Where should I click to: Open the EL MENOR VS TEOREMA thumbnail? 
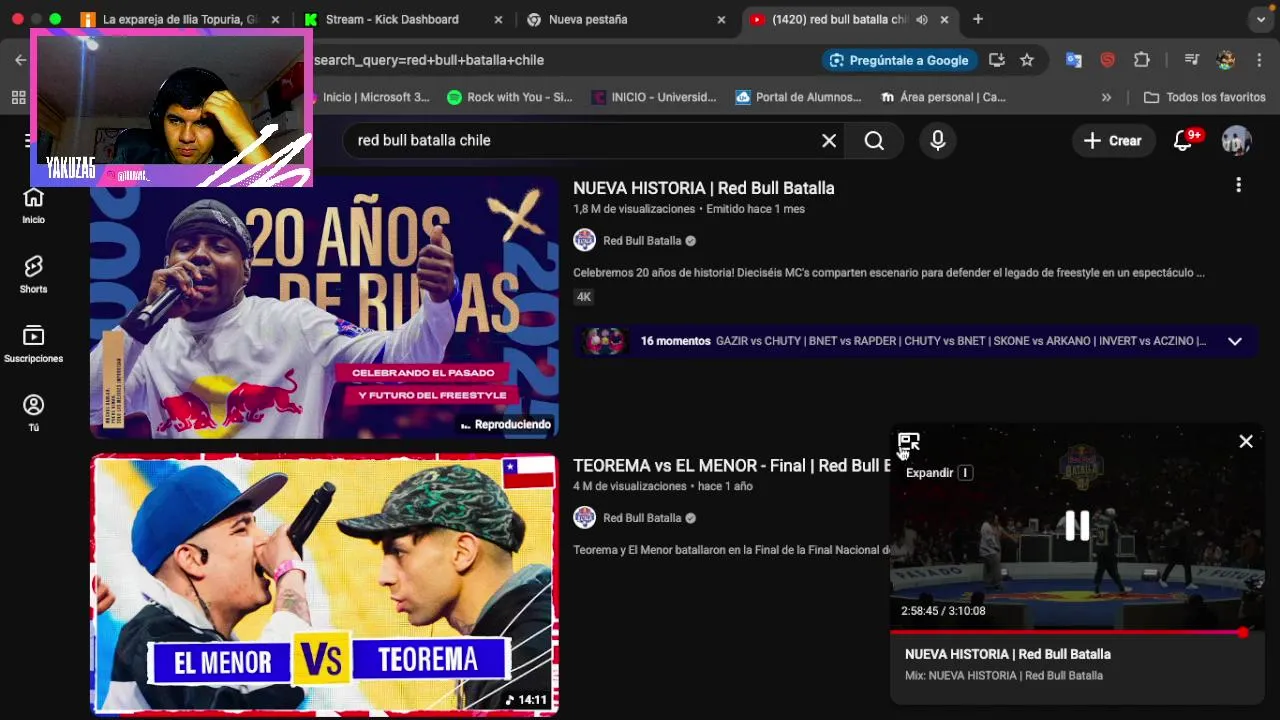[x=324, y=585]
